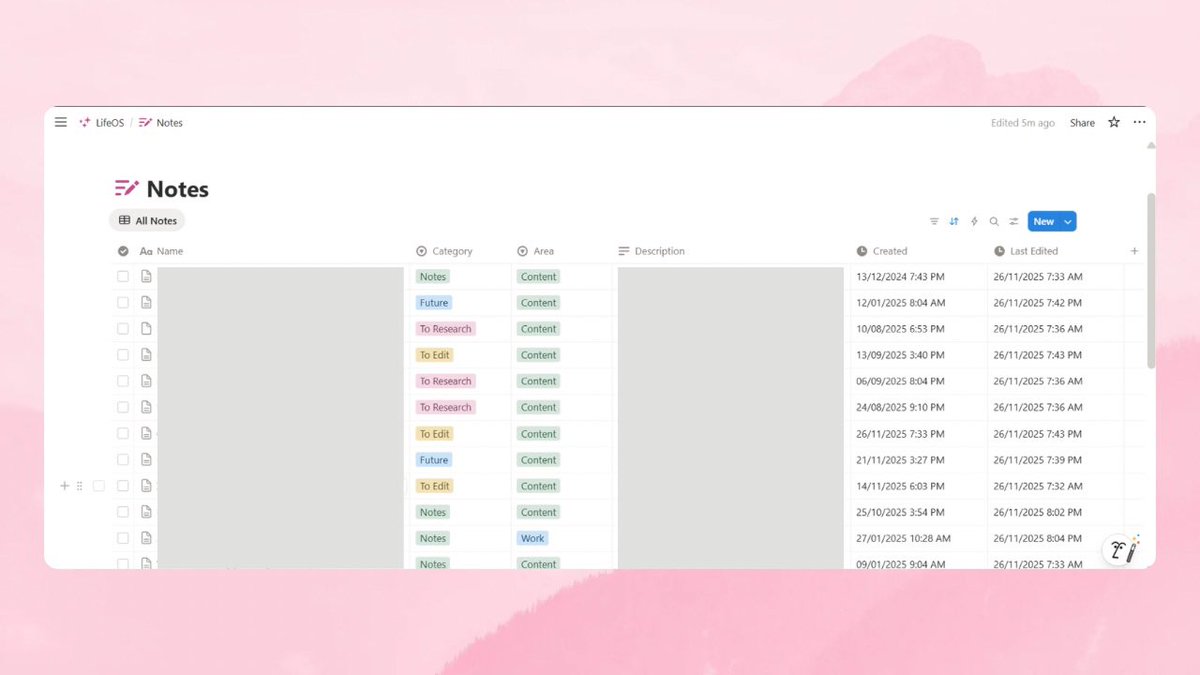Open the sort options icon
1200x675 pixels.
tap(954, 221)
